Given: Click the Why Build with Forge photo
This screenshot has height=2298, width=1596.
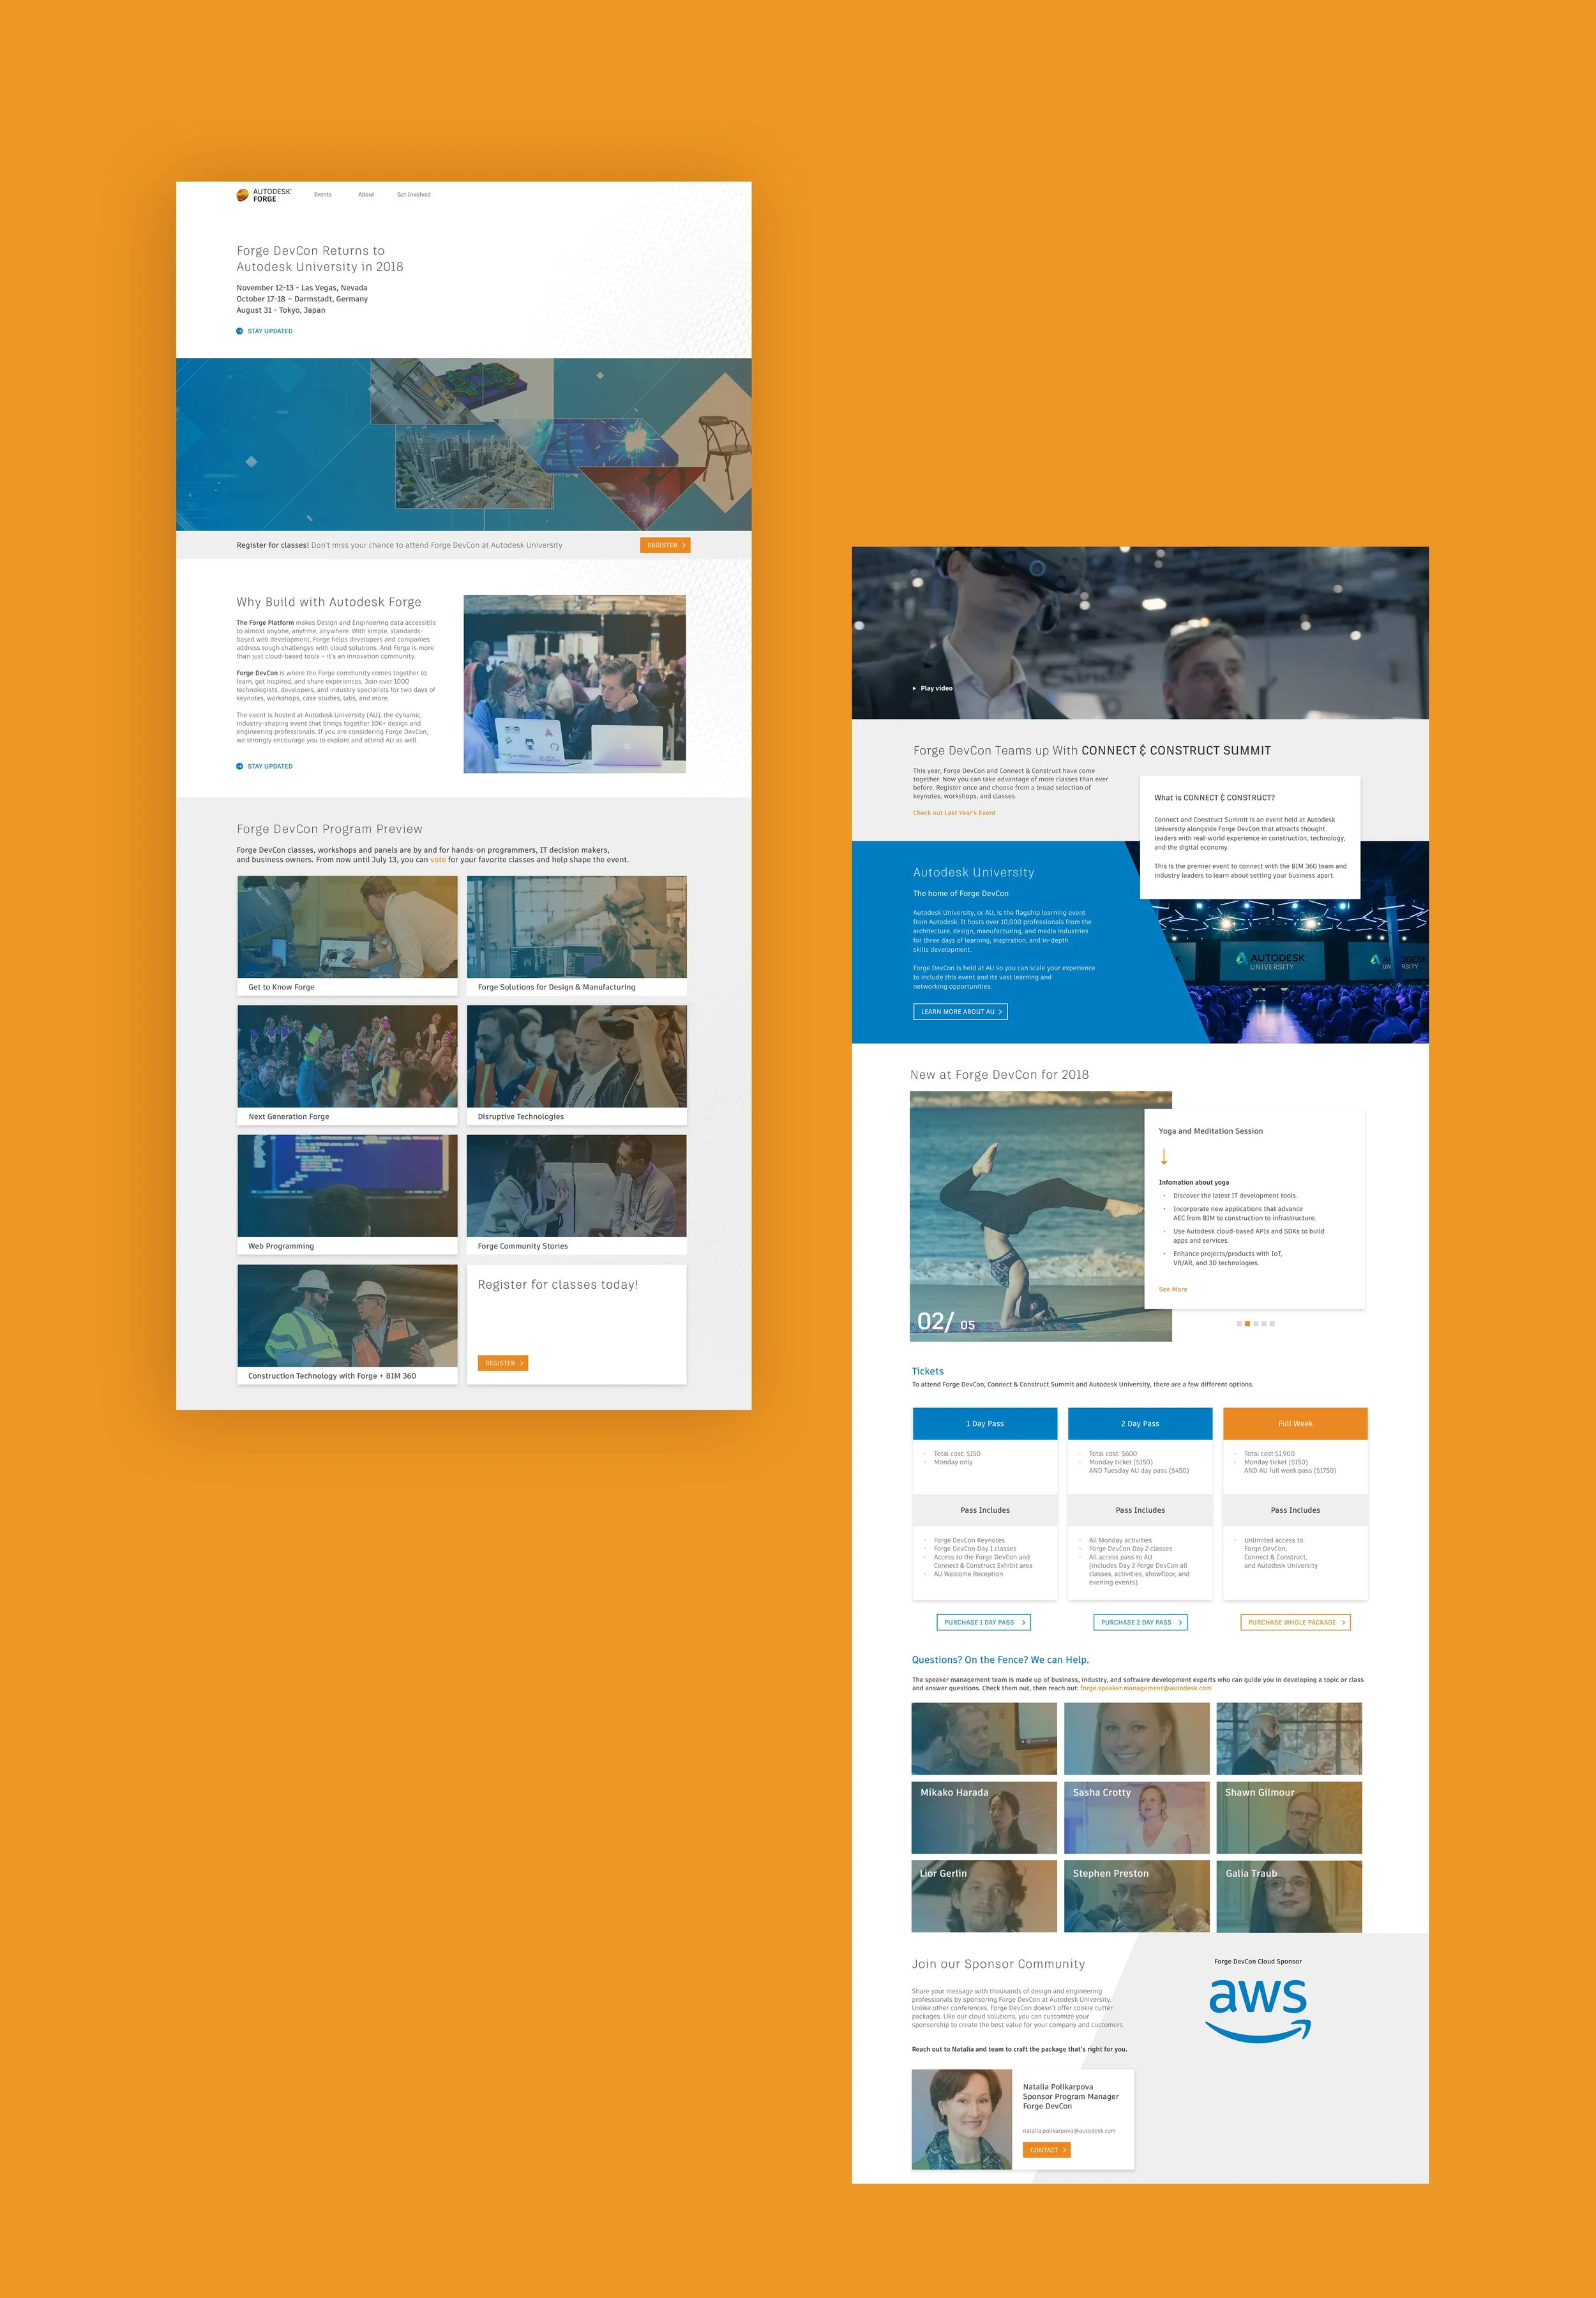Looking at the screenshot, I should click(575, 684).
